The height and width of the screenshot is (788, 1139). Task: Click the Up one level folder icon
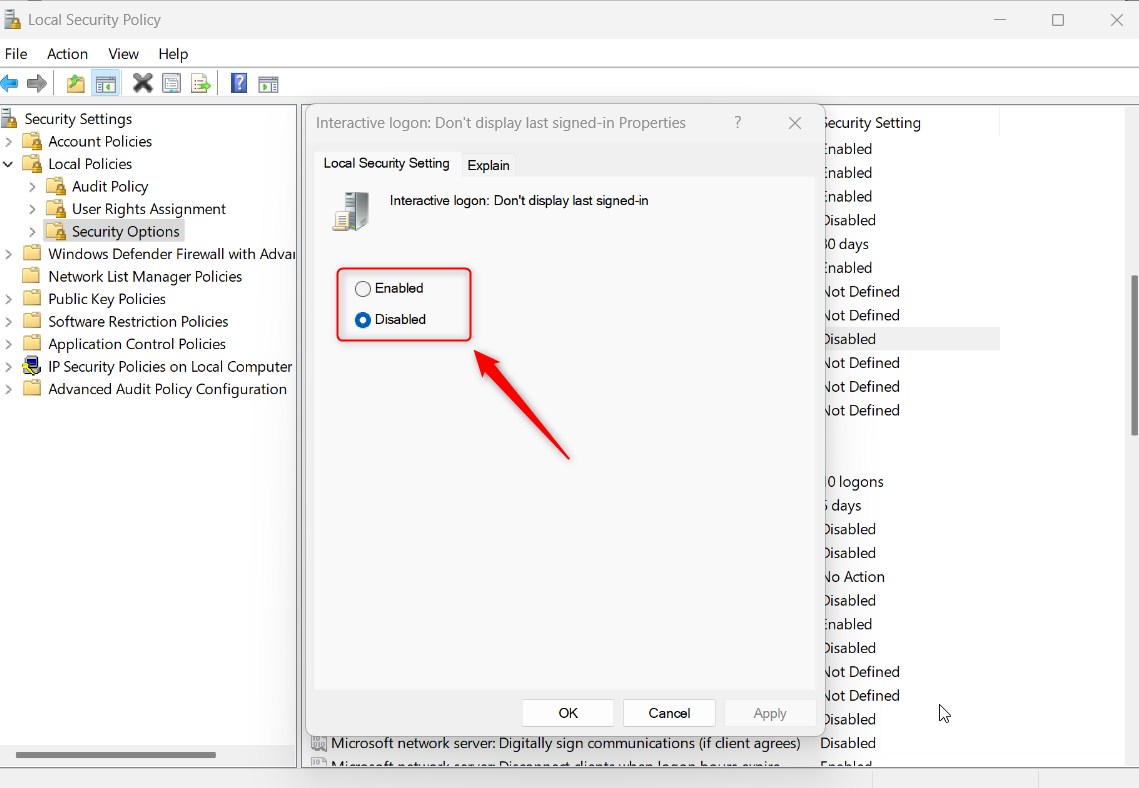coord(75,84)
